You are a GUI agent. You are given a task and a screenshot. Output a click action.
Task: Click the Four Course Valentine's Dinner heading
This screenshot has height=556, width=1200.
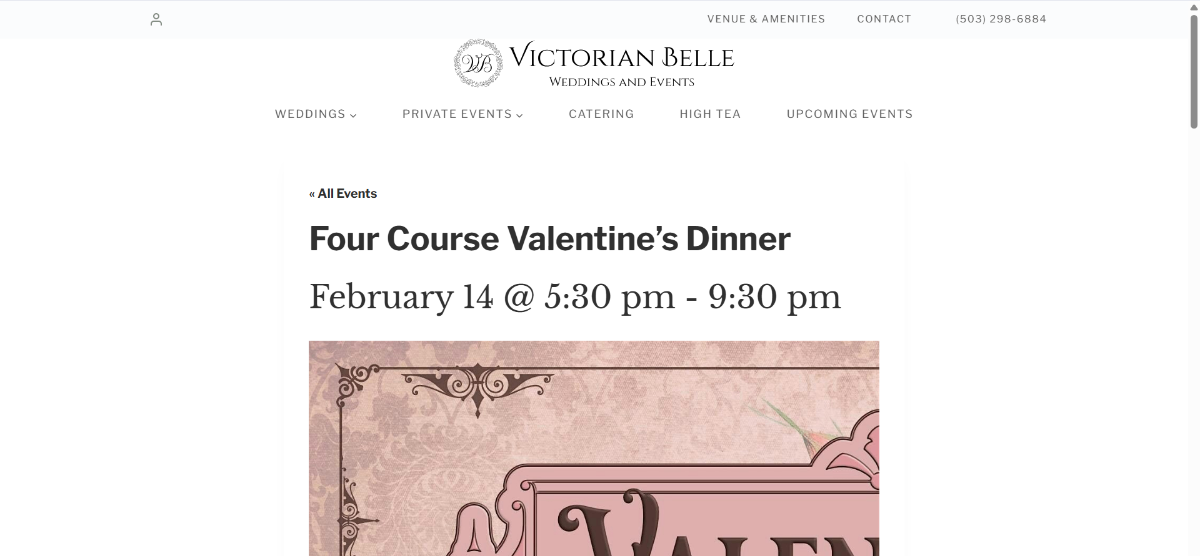click(549, 239)
